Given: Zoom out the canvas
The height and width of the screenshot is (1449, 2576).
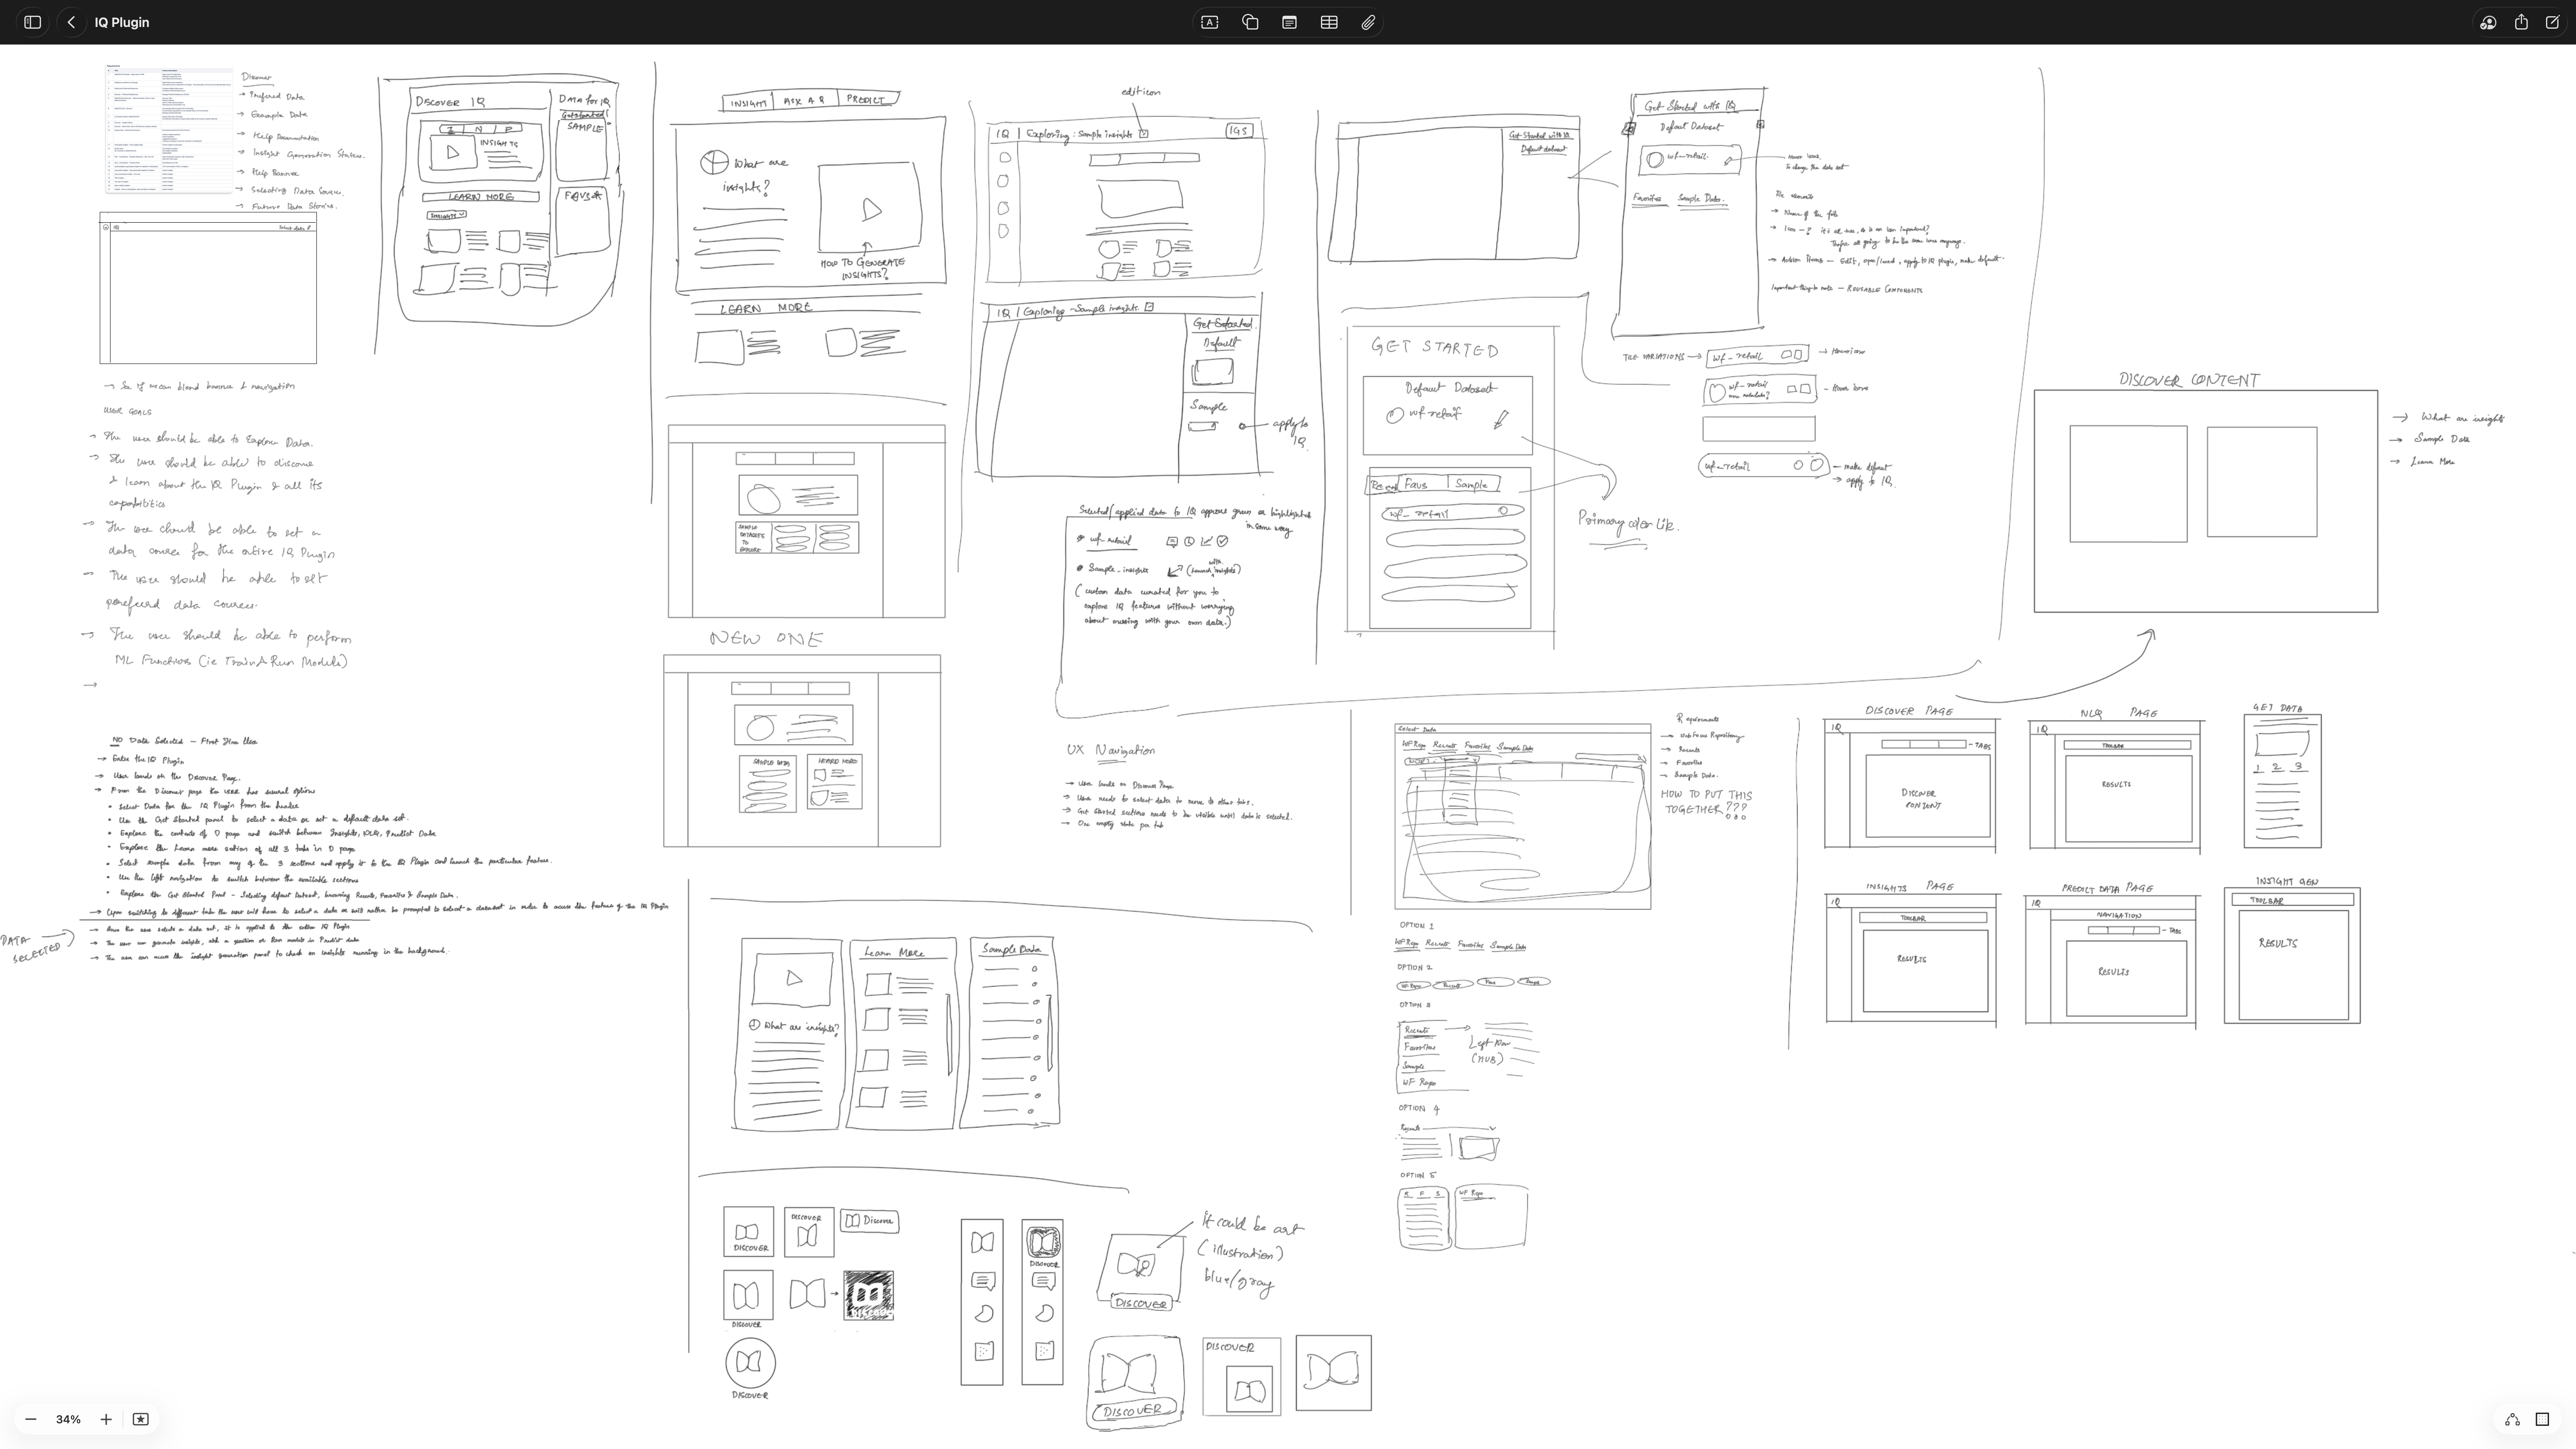Looking at the screenshot, I should [x=31, y=1419].
